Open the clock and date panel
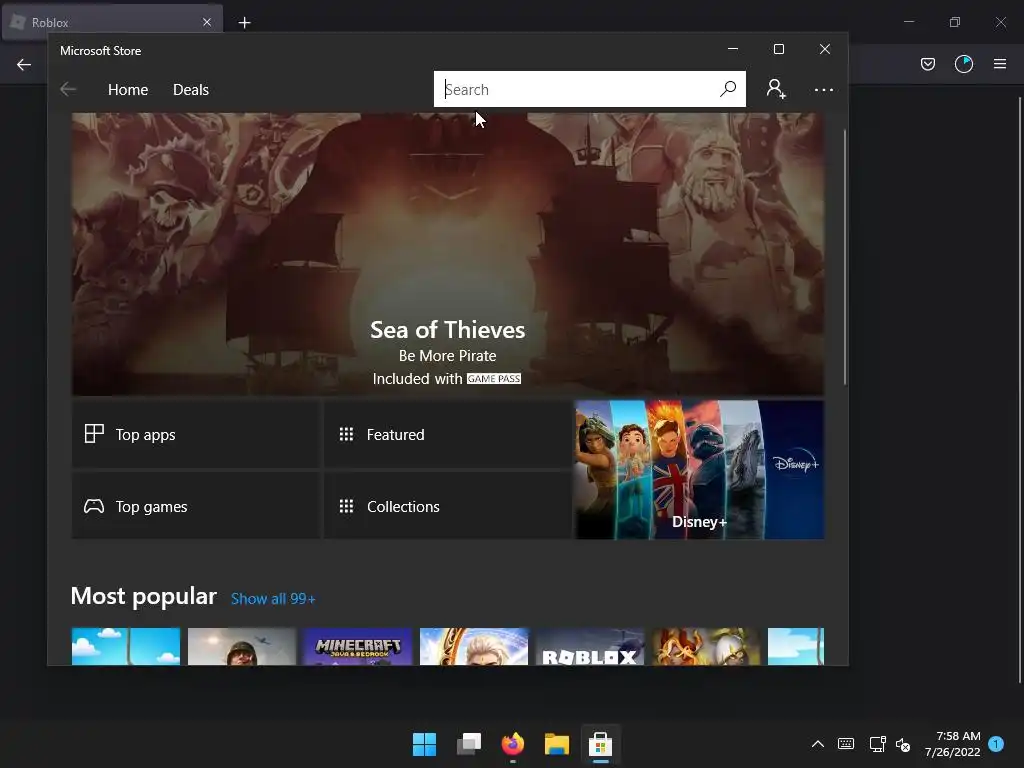Viewport: 1024px width, 768px height. [952, 744]
